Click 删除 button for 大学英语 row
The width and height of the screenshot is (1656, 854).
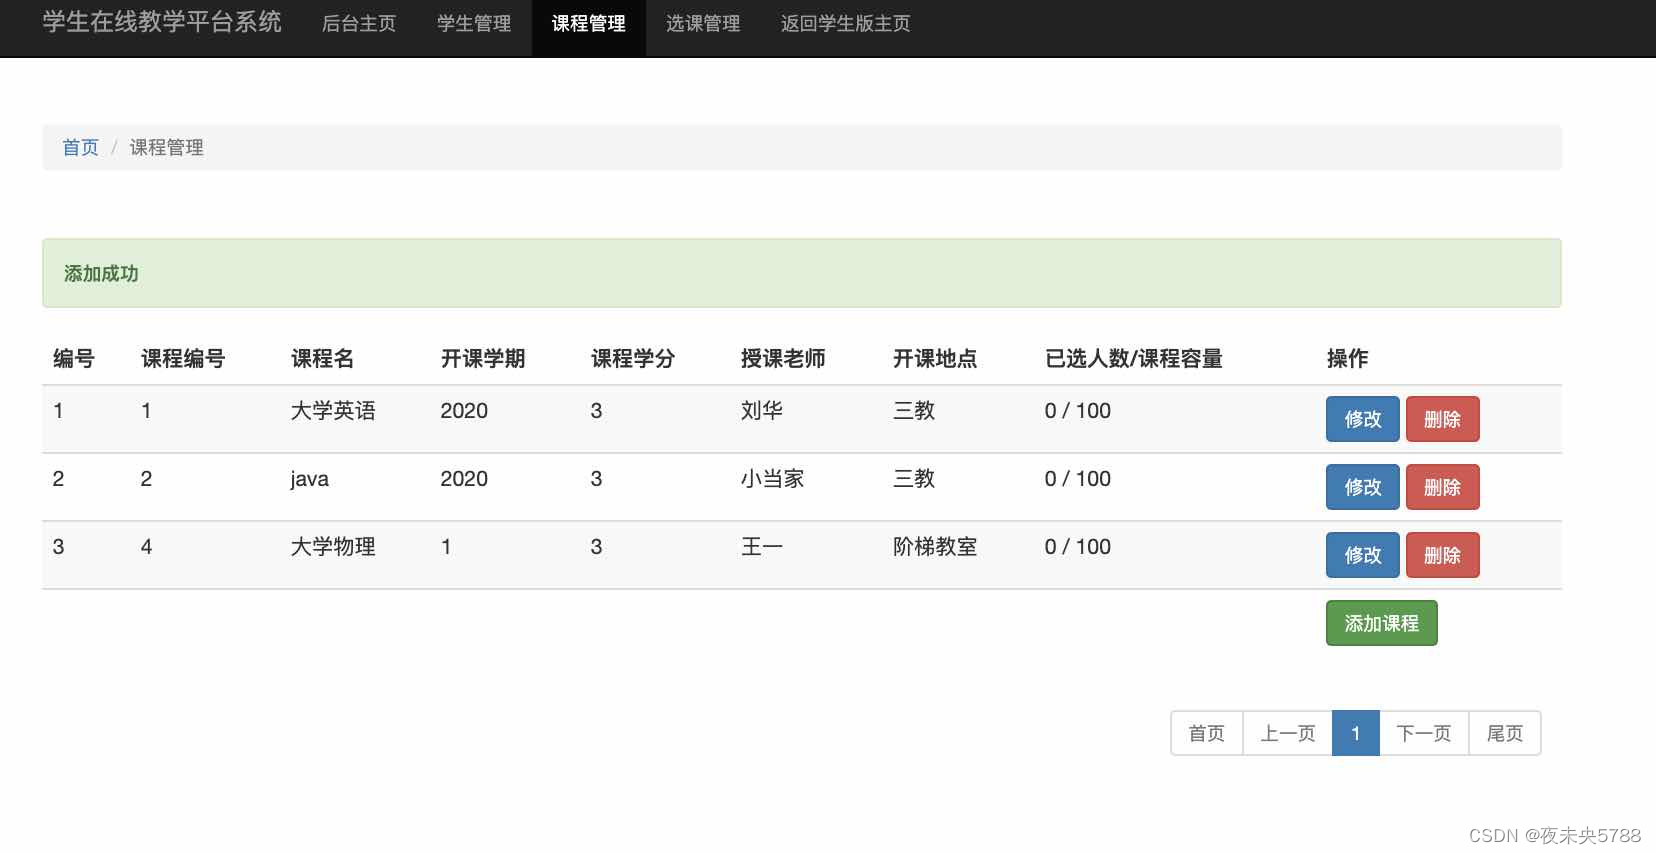[1443, 419]
